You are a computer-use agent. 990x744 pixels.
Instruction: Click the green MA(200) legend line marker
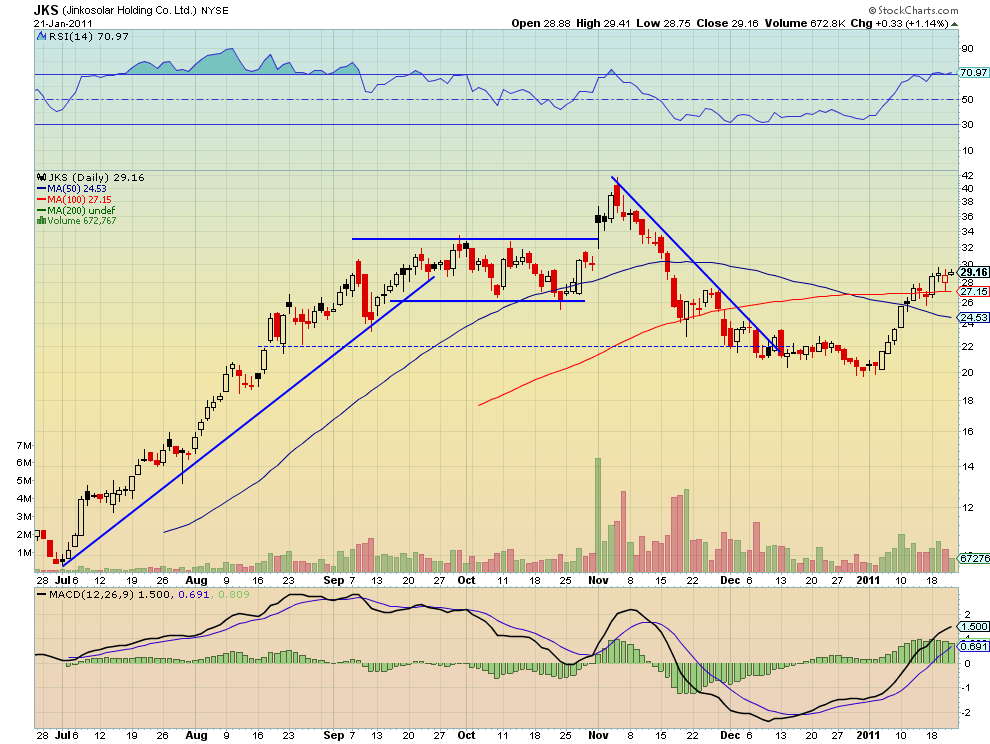[42, 210]
